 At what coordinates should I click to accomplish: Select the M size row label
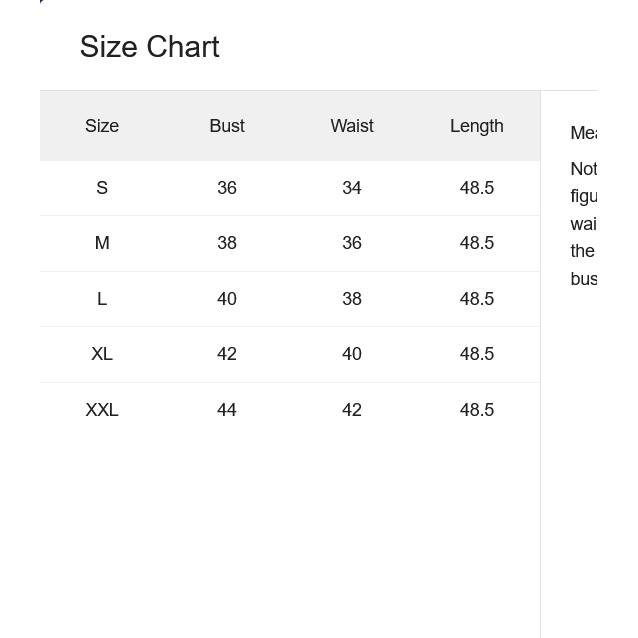(102, 243)
